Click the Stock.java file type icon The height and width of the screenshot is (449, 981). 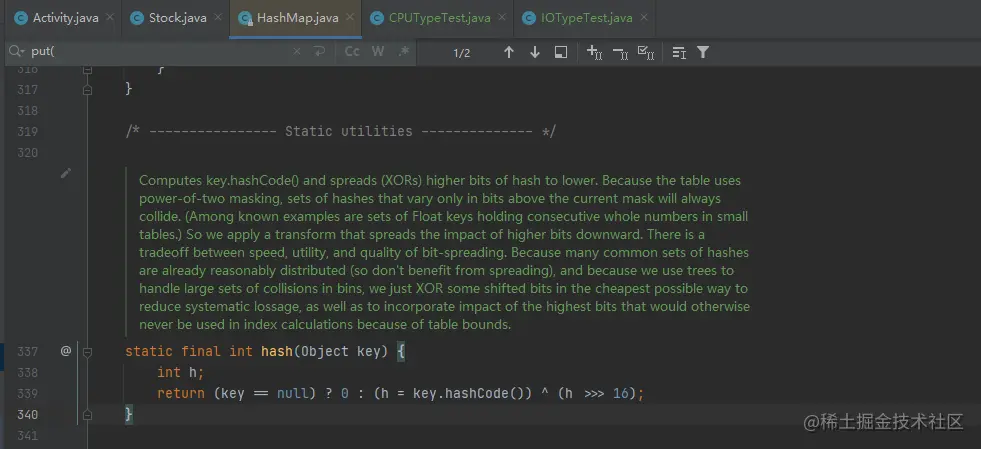137,18
